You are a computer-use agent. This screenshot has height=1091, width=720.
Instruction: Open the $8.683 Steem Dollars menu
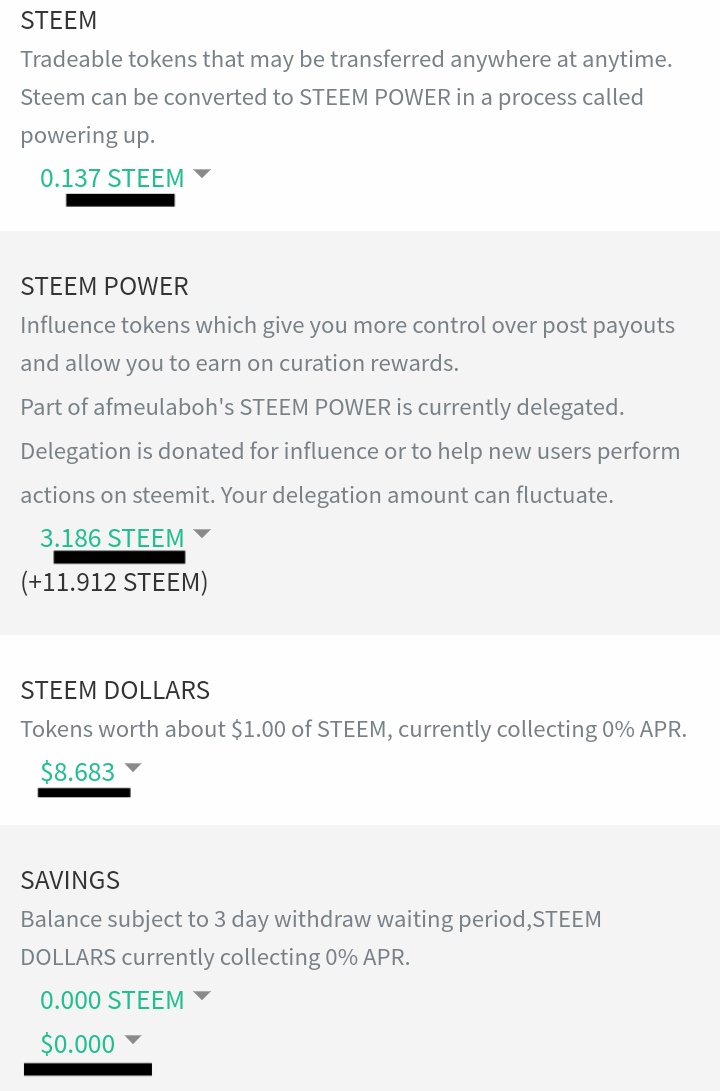(x=77, y=772)
